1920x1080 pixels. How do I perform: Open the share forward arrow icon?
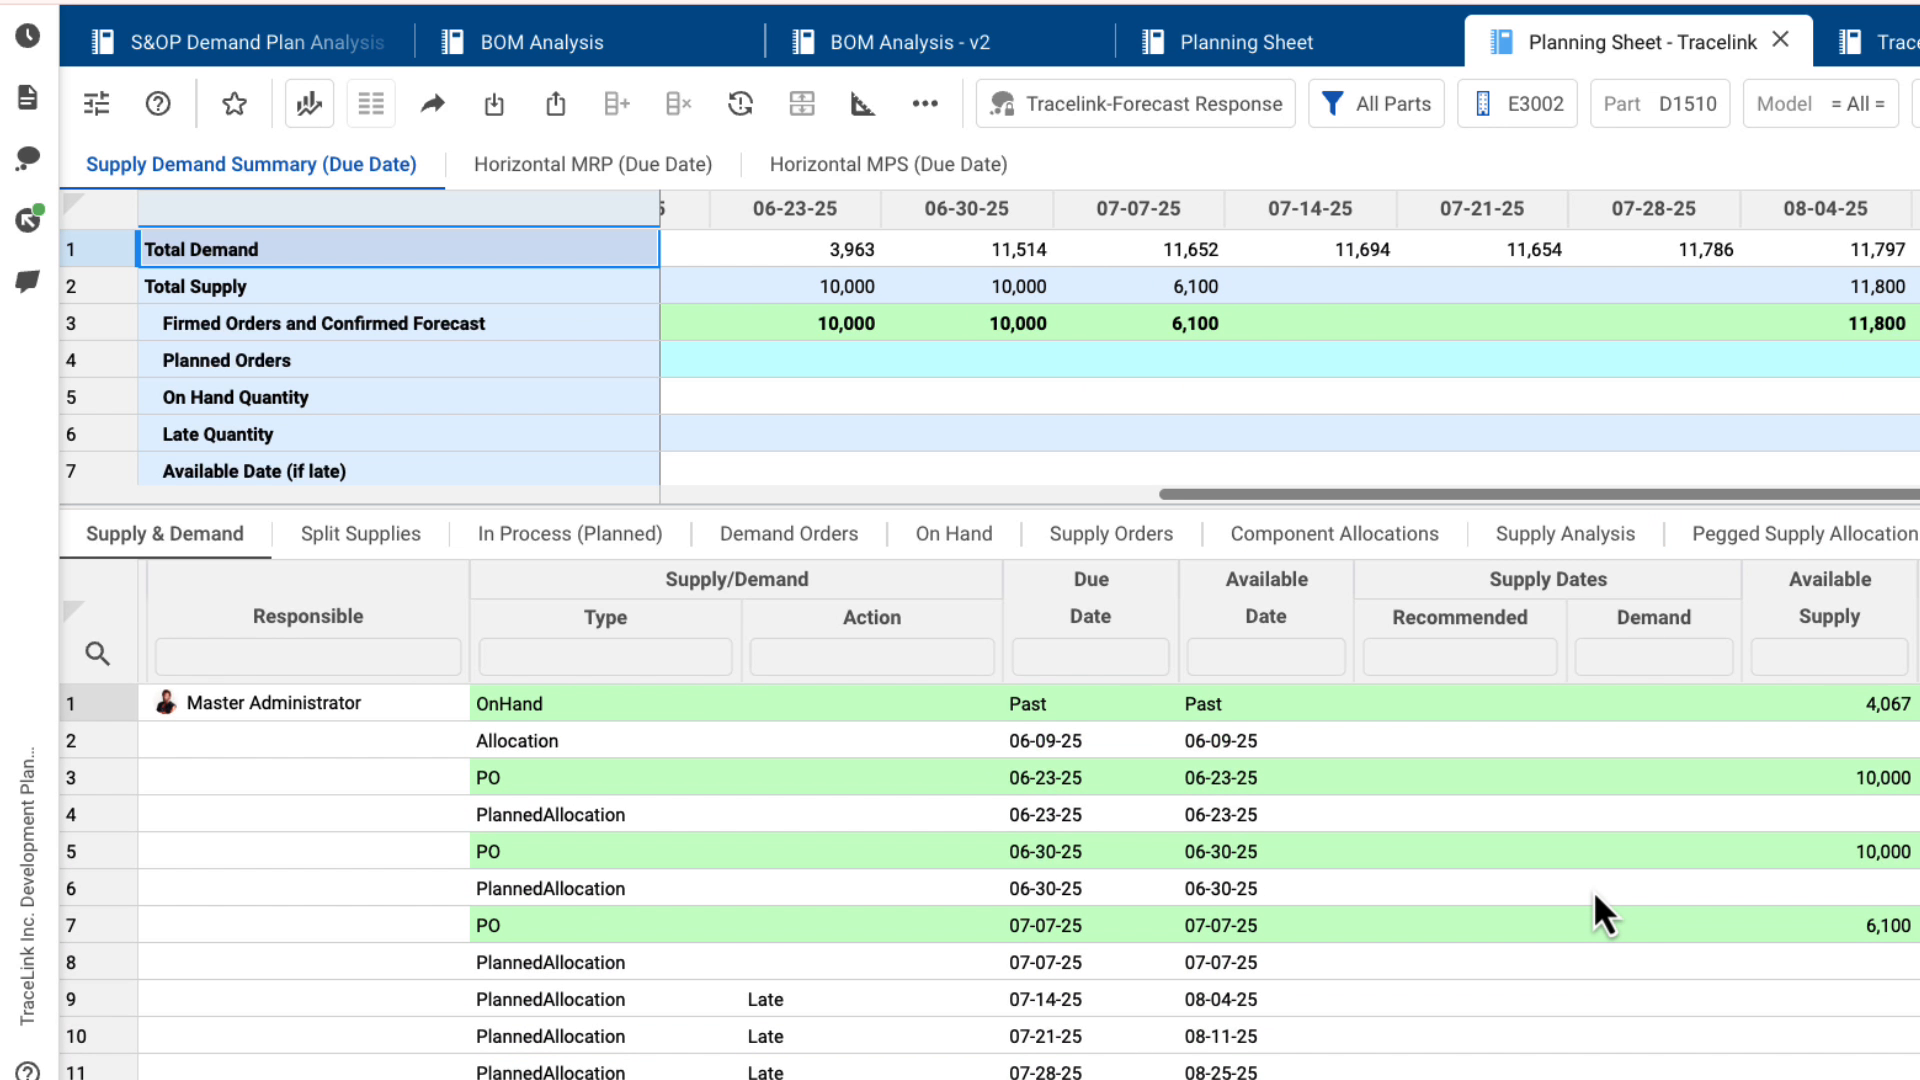432,103
